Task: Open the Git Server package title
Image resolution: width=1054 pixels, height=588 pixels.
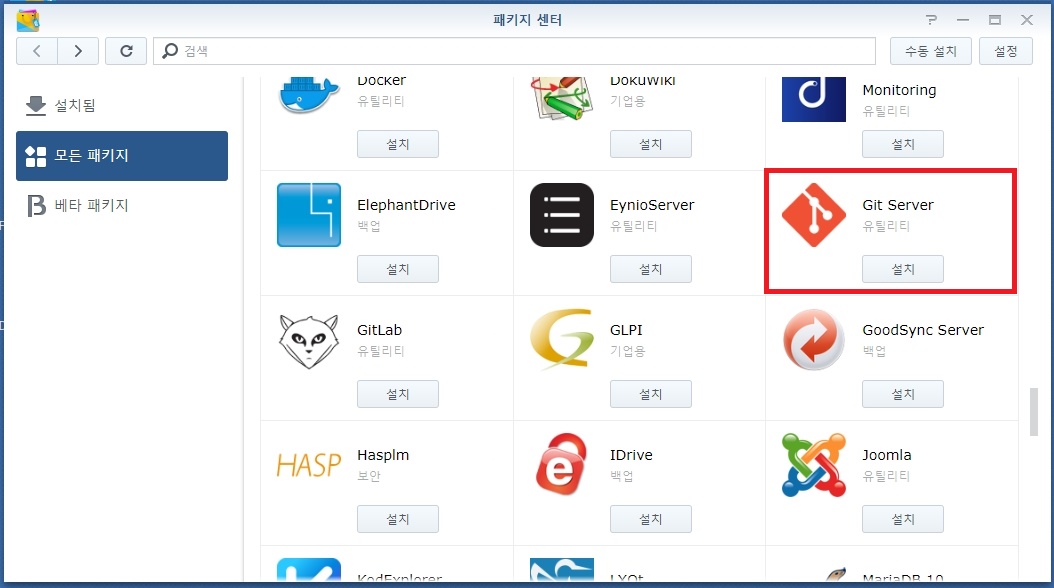Action: coord(898,205)
